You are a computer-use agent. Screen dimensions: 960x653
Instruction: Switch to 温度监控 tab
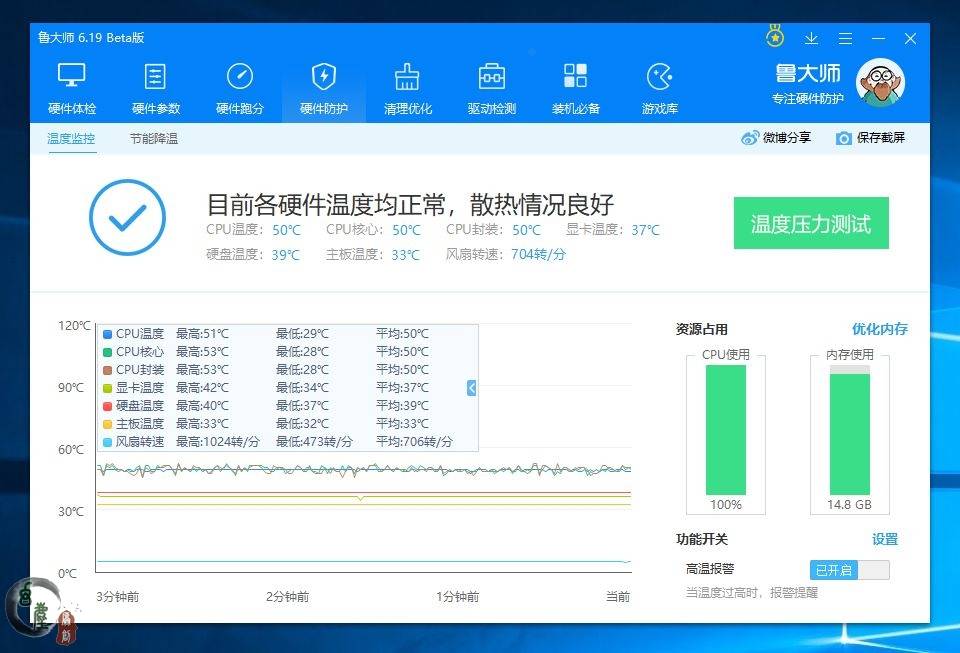pyautogui.click(x=71, y=139)
